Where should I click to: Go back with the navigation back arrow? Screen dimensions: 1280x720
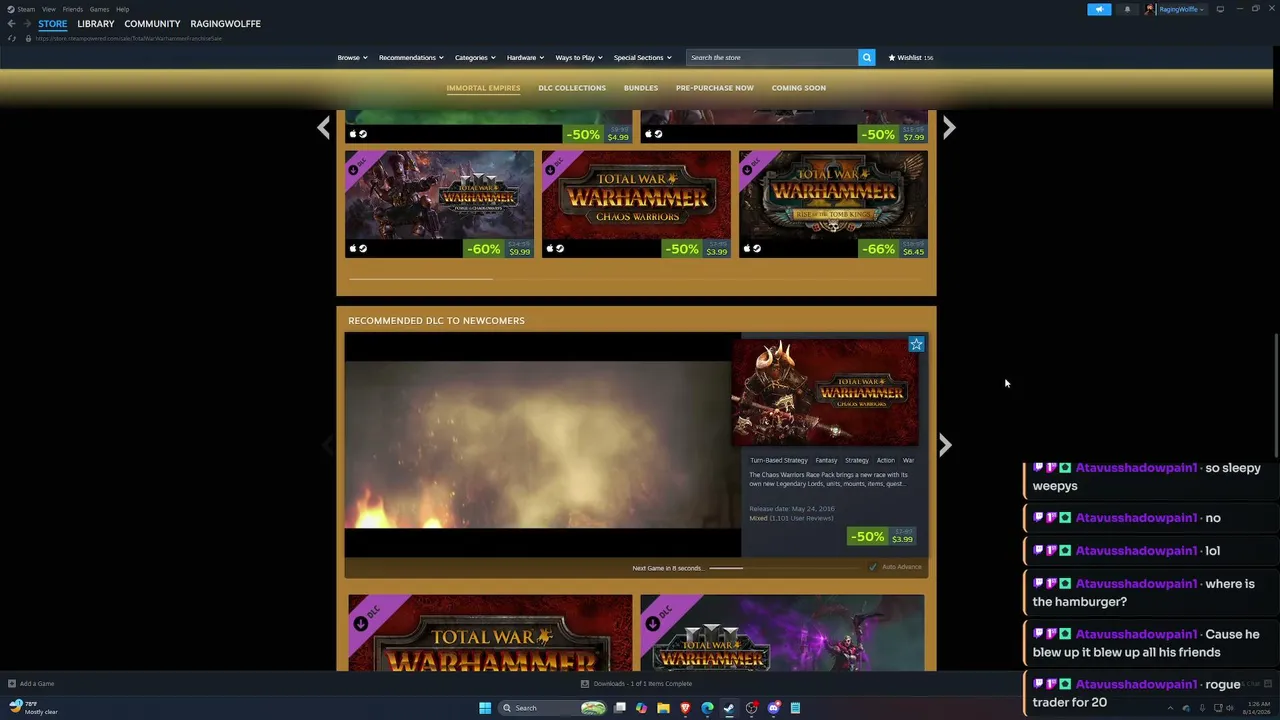(x=12, y=24)
